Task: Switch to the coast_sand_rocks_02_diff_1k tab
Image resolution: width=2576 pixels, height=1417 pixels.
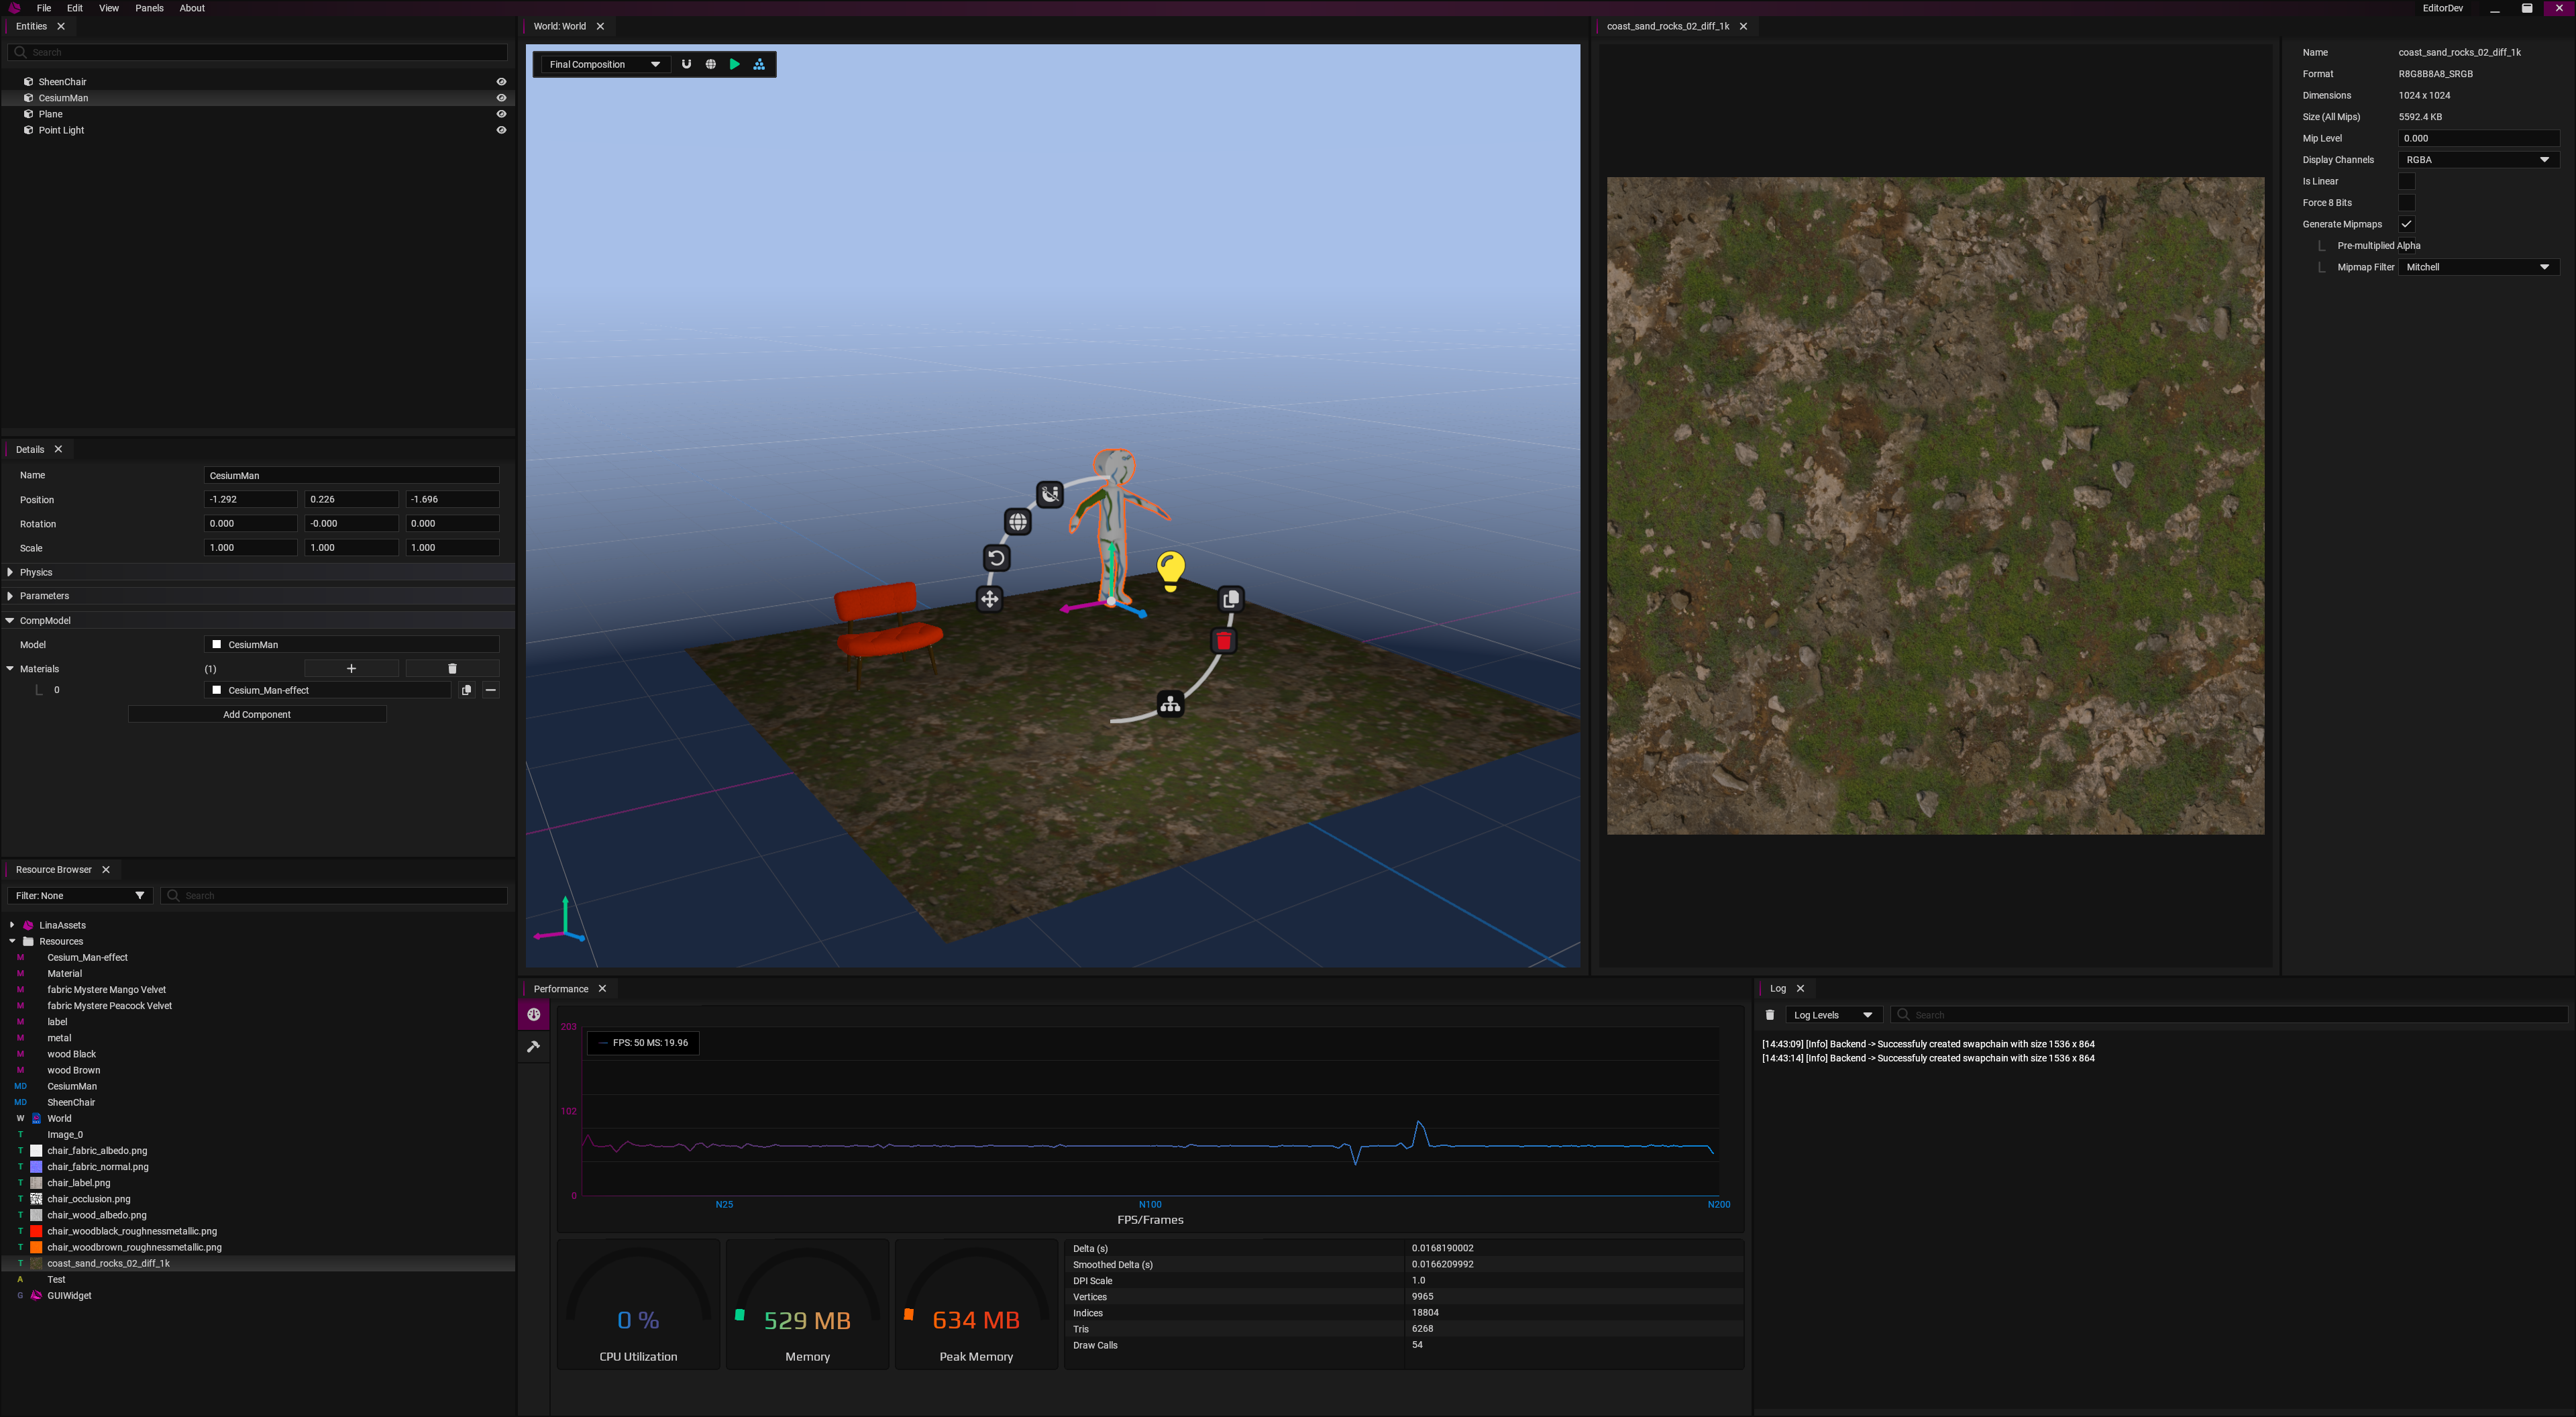Action: tap(1667, 26)
